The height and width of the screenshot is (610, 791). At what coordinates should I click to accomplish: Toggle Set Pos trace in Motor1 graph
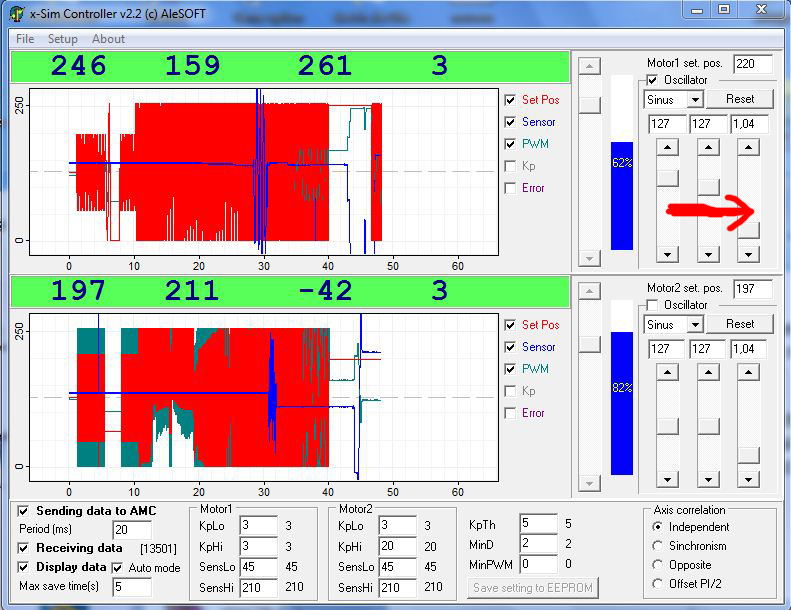point(510,100)
